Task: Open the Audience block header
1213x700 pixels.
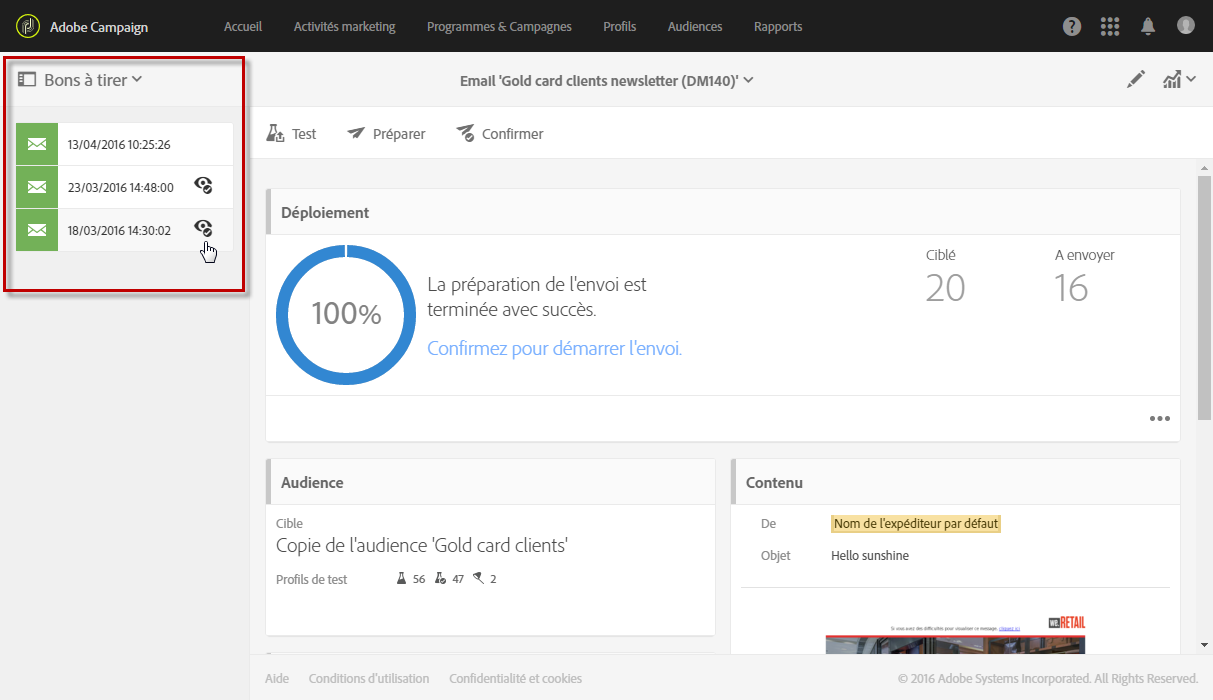Action: pos(490,482)
